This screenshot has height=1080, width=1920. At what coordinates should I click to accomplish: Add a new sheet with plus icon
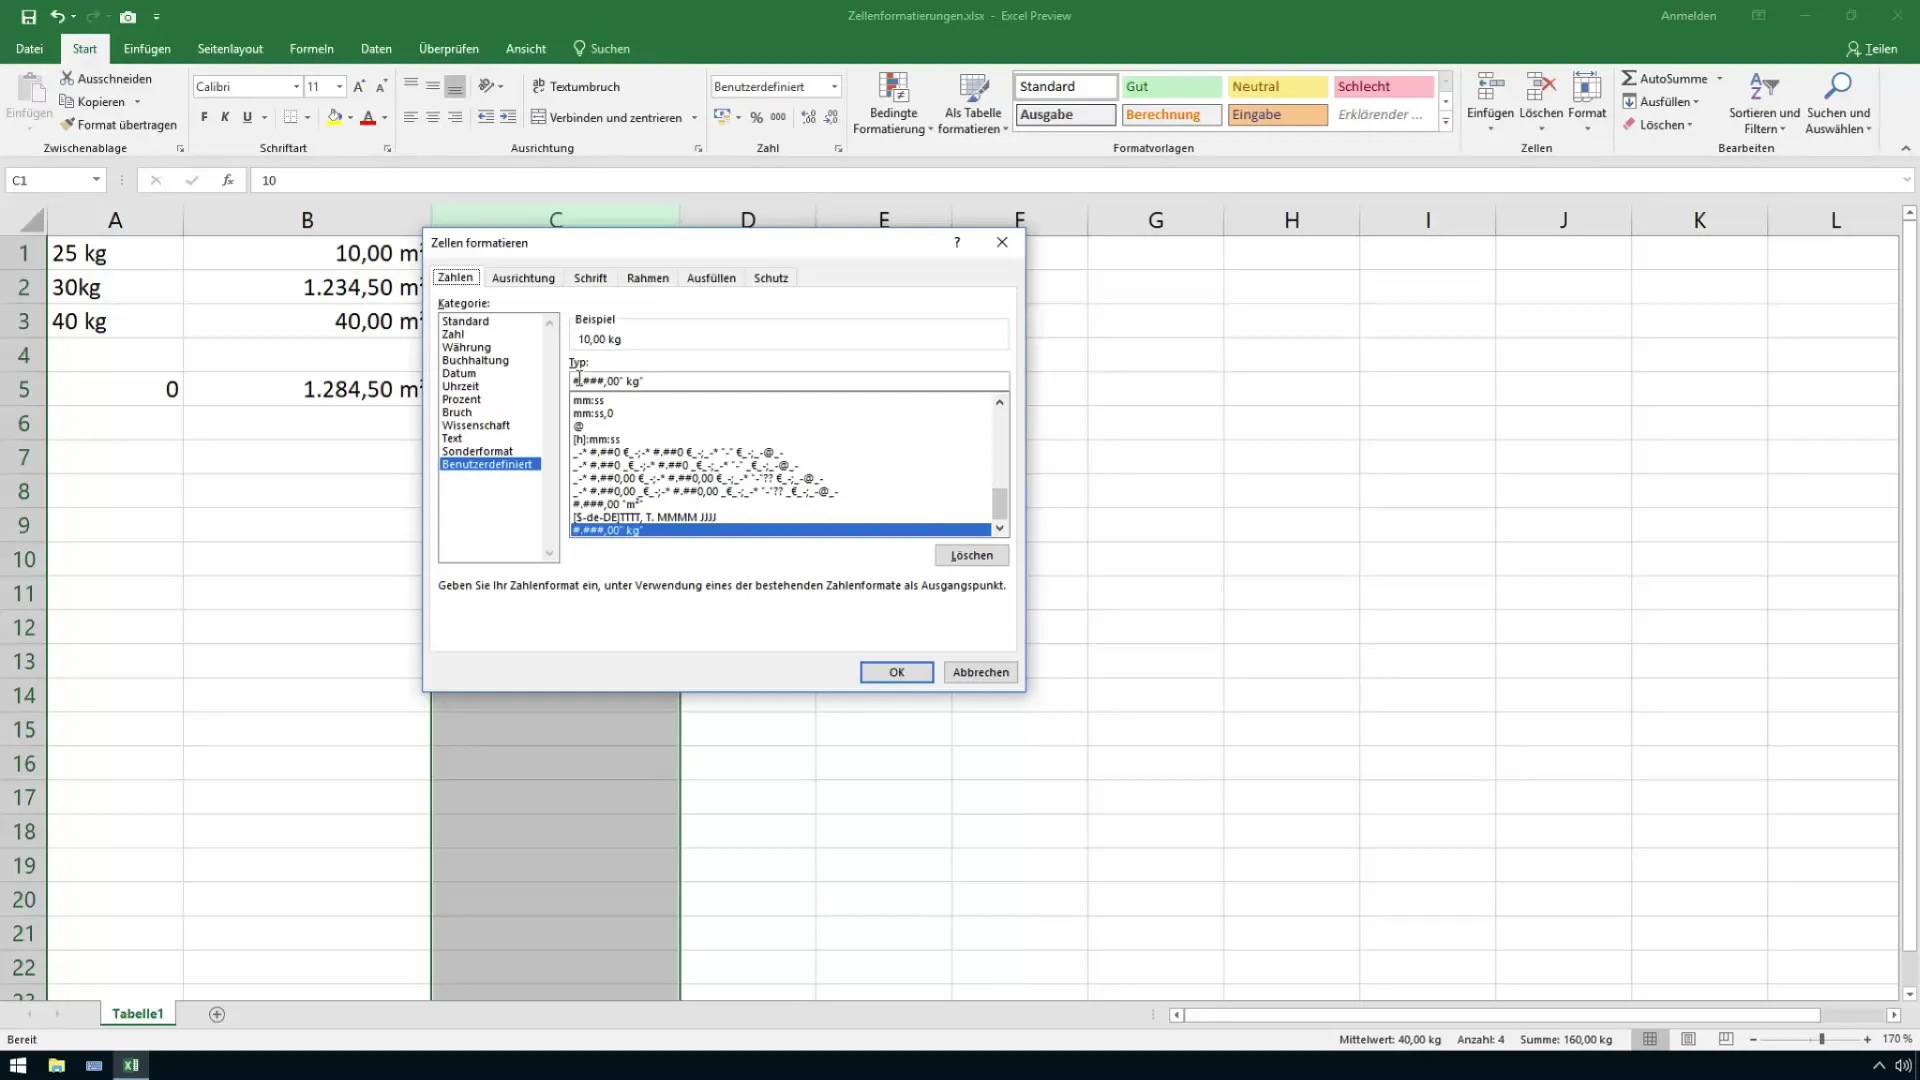point(217,1014)
